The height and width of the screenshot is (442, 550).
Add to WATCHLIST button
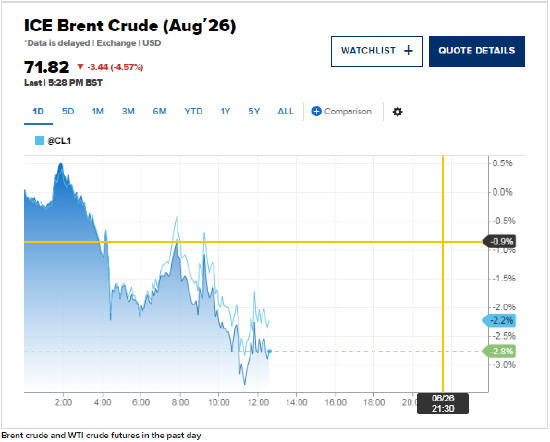point(377,51)
